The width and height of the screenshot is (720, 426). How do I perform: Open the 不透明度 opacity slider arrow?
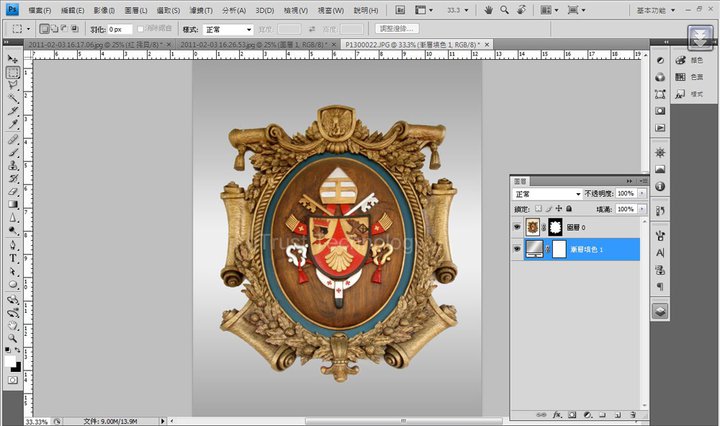642,194
